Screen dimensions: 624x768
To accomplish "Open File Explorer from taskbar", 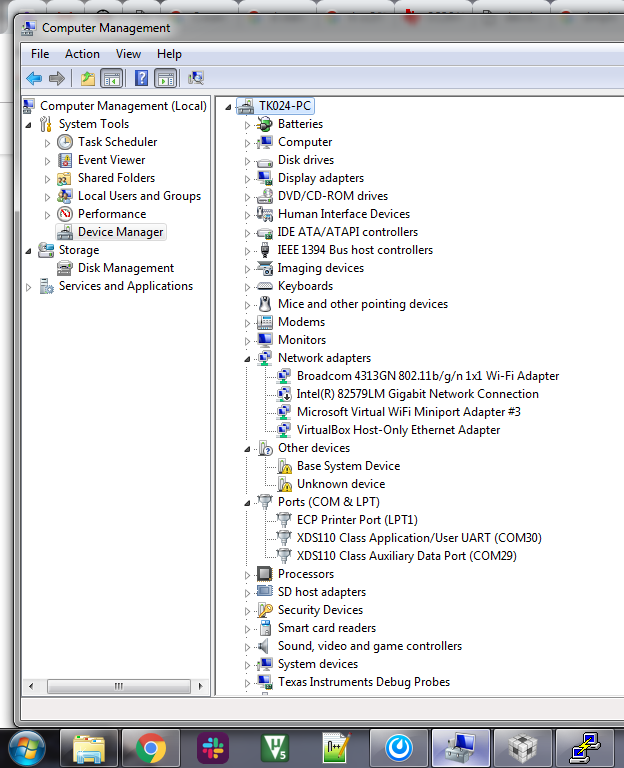I will pos(89,749).
